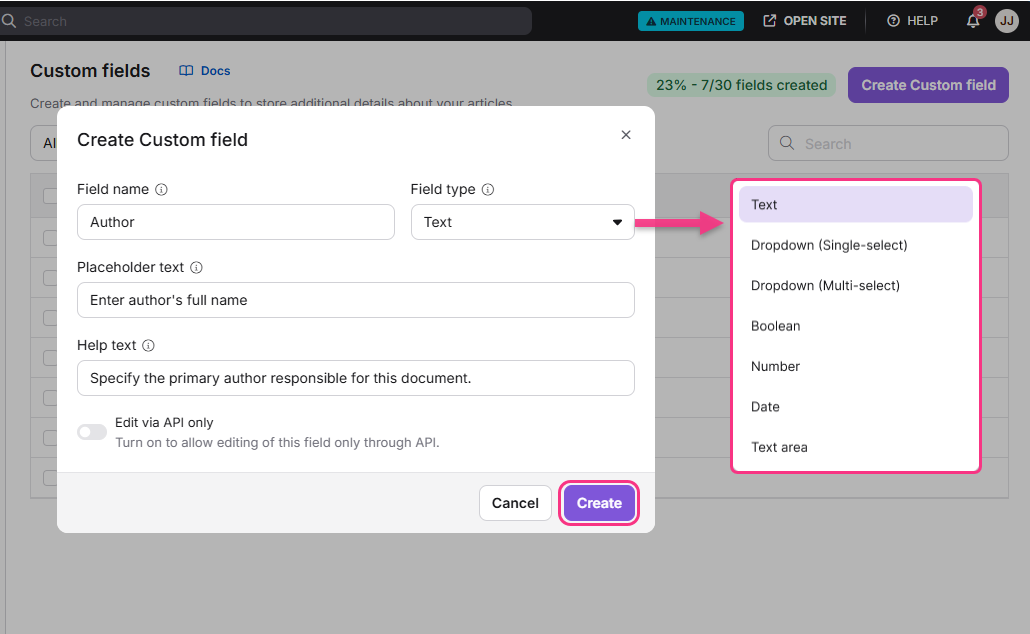The height and width of the screenshot is (634, 1030).
Task: Tick the first row checkbox in the table
Action: tap(46, 195)
